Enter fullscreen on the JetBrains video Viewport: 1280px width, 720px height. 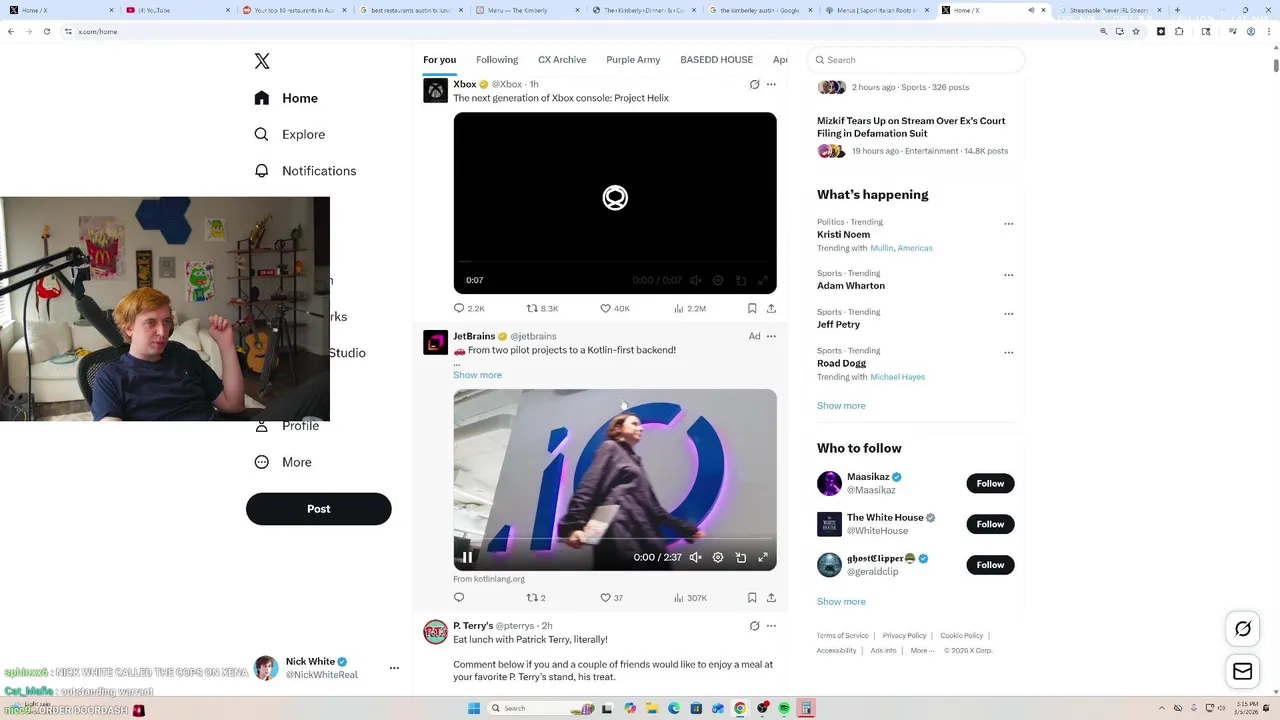click(x=763, y=558)
